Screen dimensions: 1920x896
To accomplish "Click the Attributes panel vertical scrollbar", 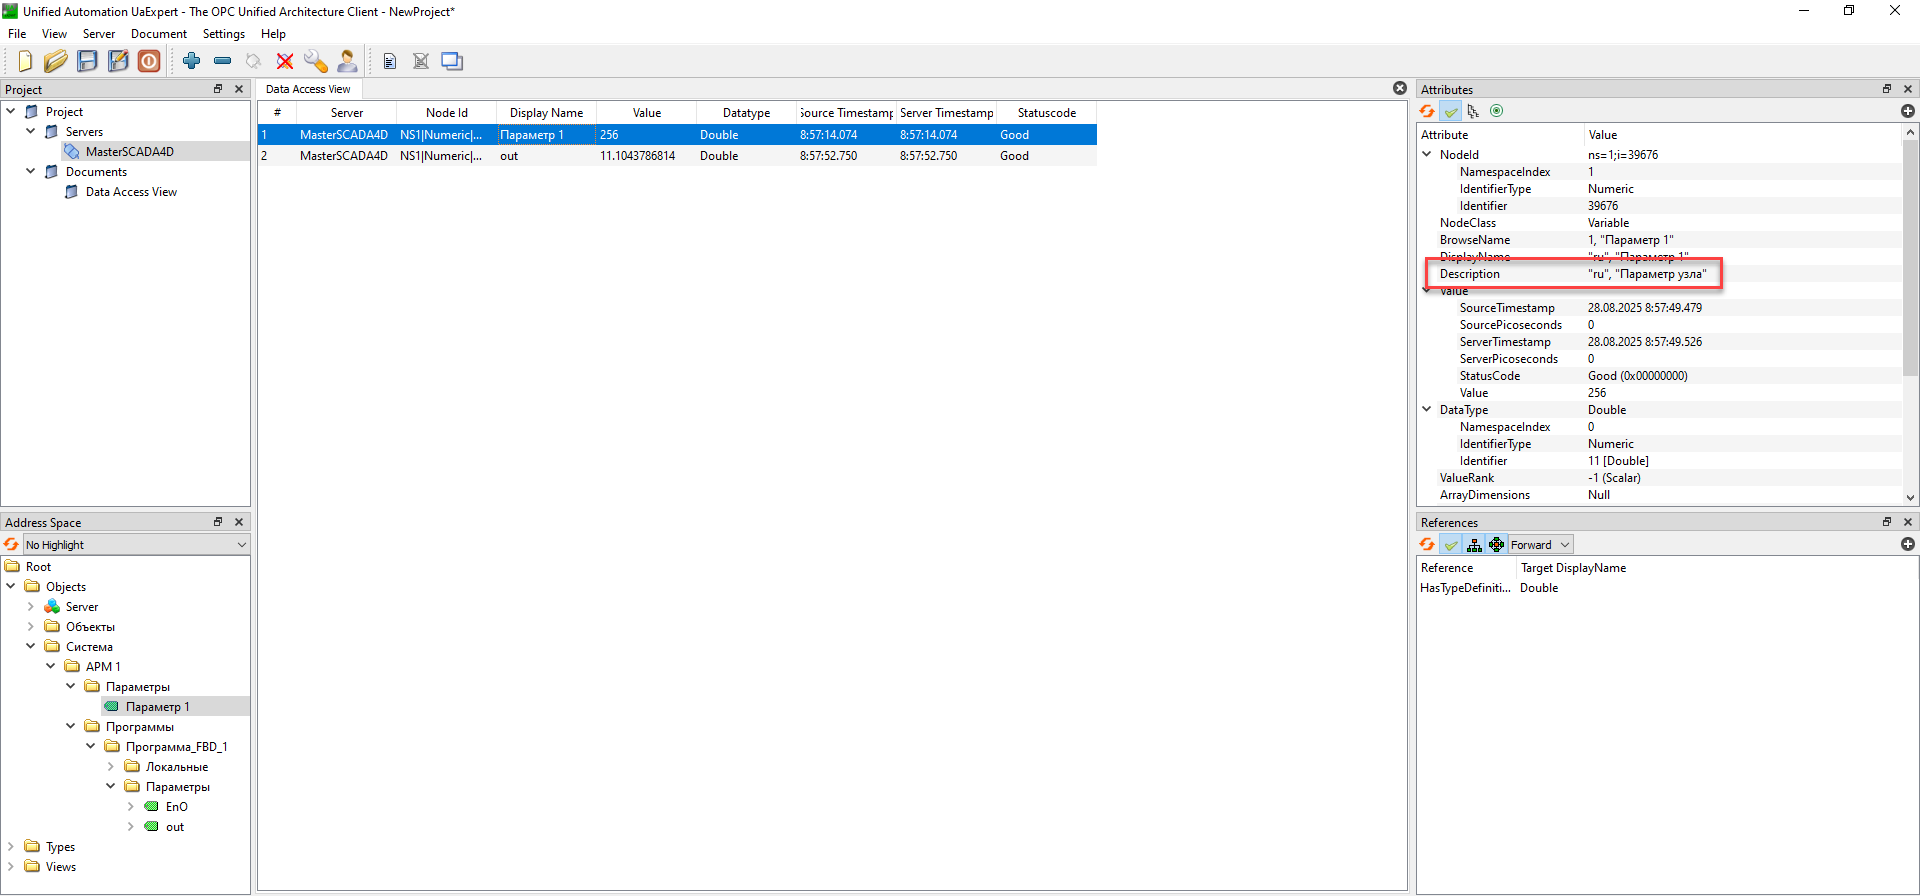I will pyautogui.click(x=1910, y=260).
